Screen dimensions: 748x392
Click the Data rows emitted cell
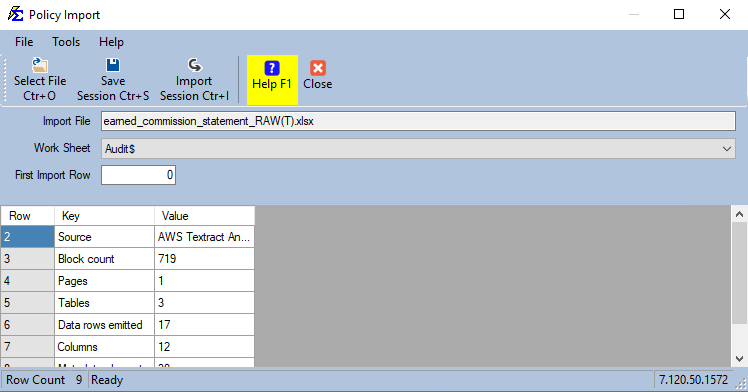104,325
